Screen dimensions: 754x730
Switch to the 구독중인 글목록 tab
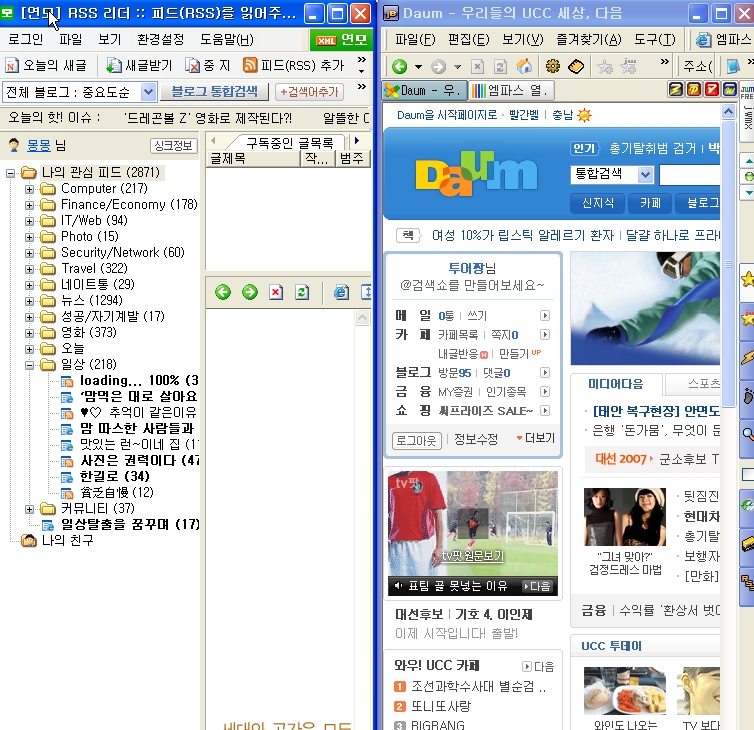point(289,142)
